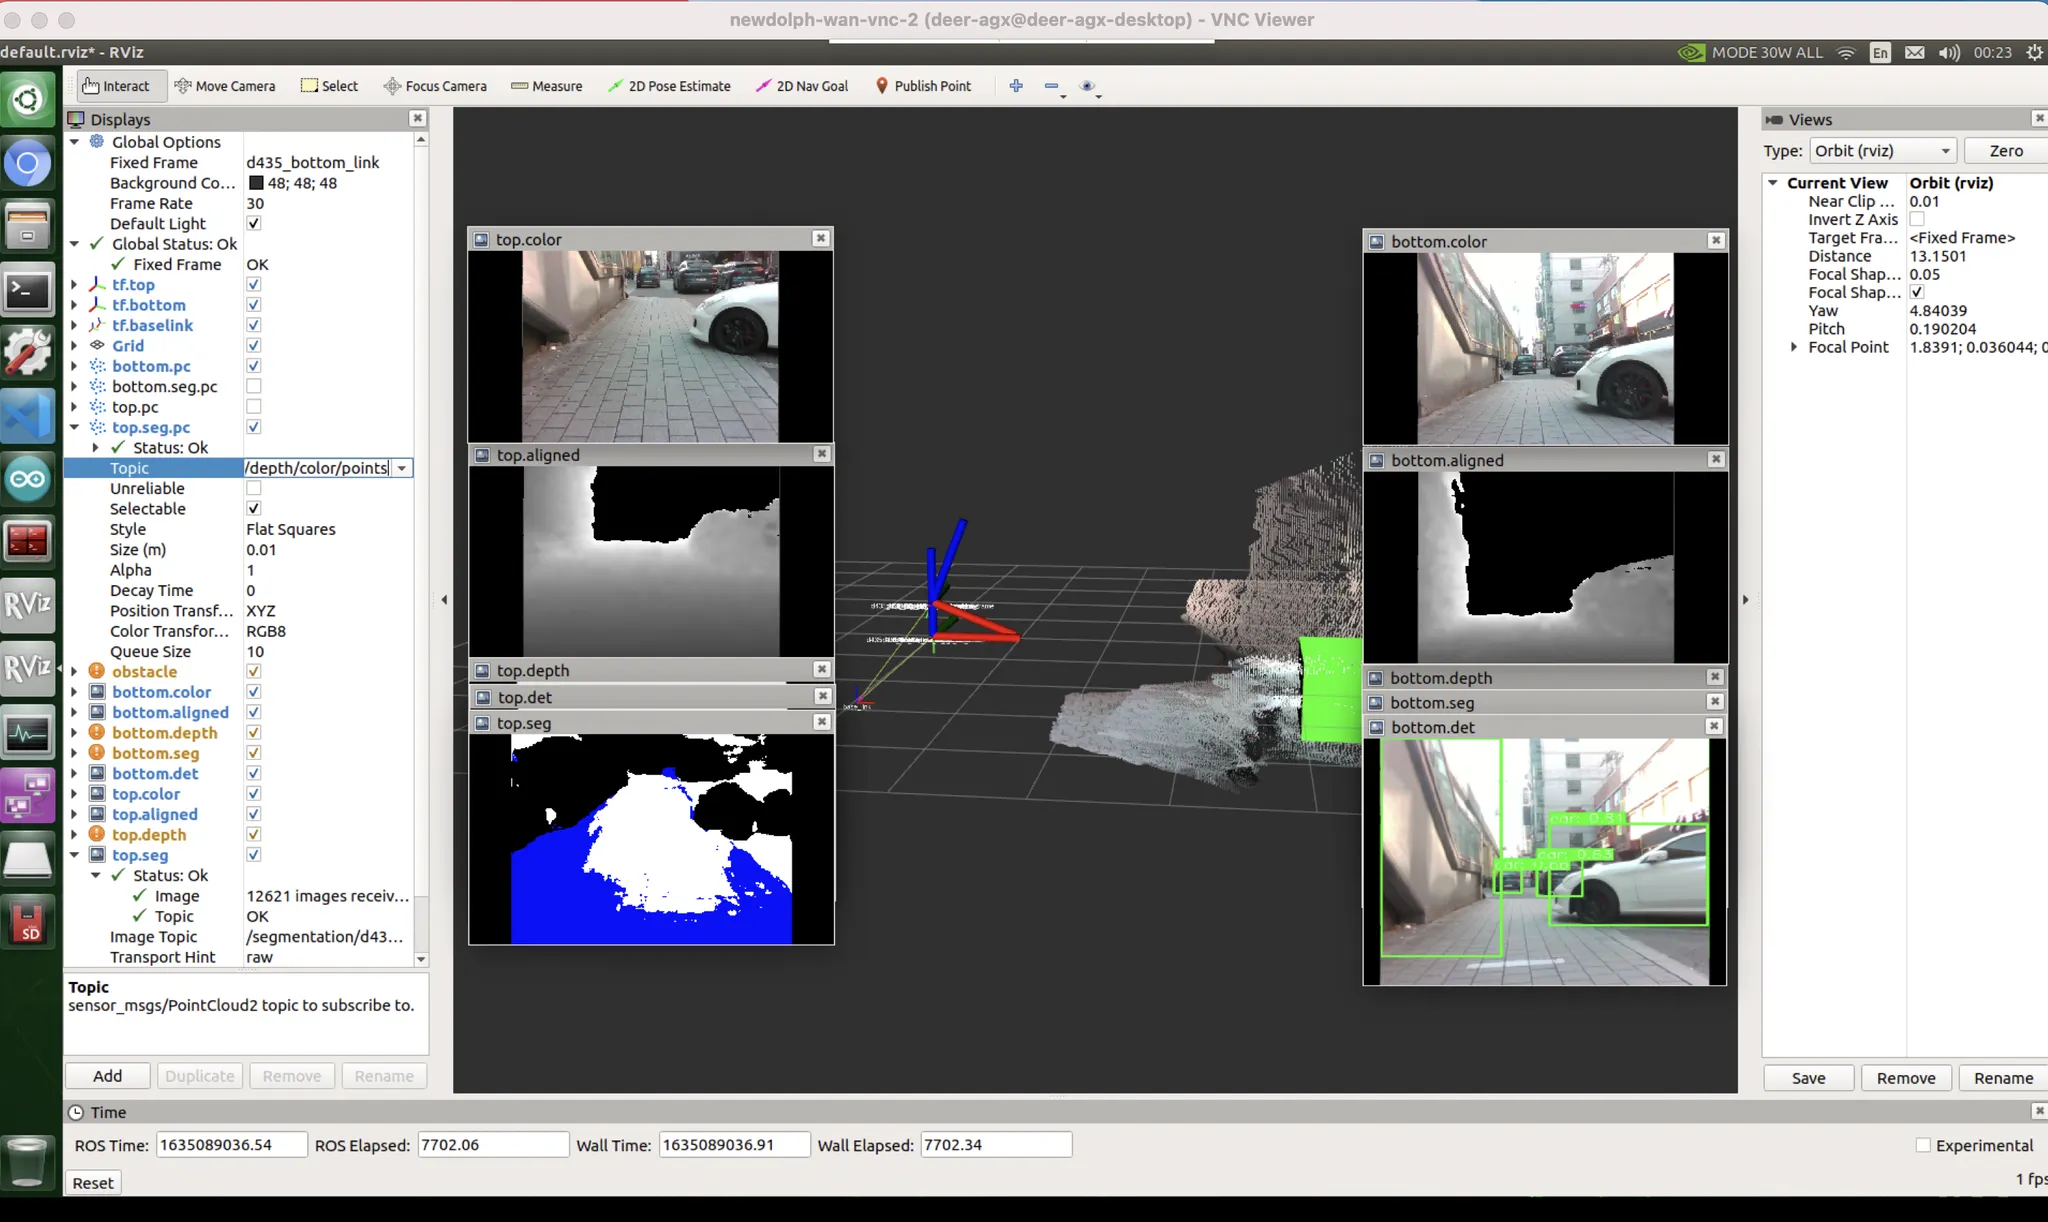Expand the obstacle display tree item
This screenshot has height=1222, width=2048.
[75, 672]
